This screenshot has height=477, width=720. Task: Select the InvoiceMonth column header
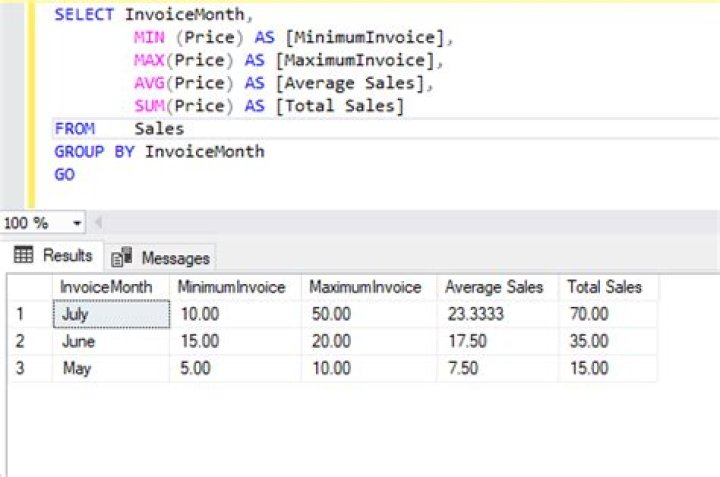[111, 287]
